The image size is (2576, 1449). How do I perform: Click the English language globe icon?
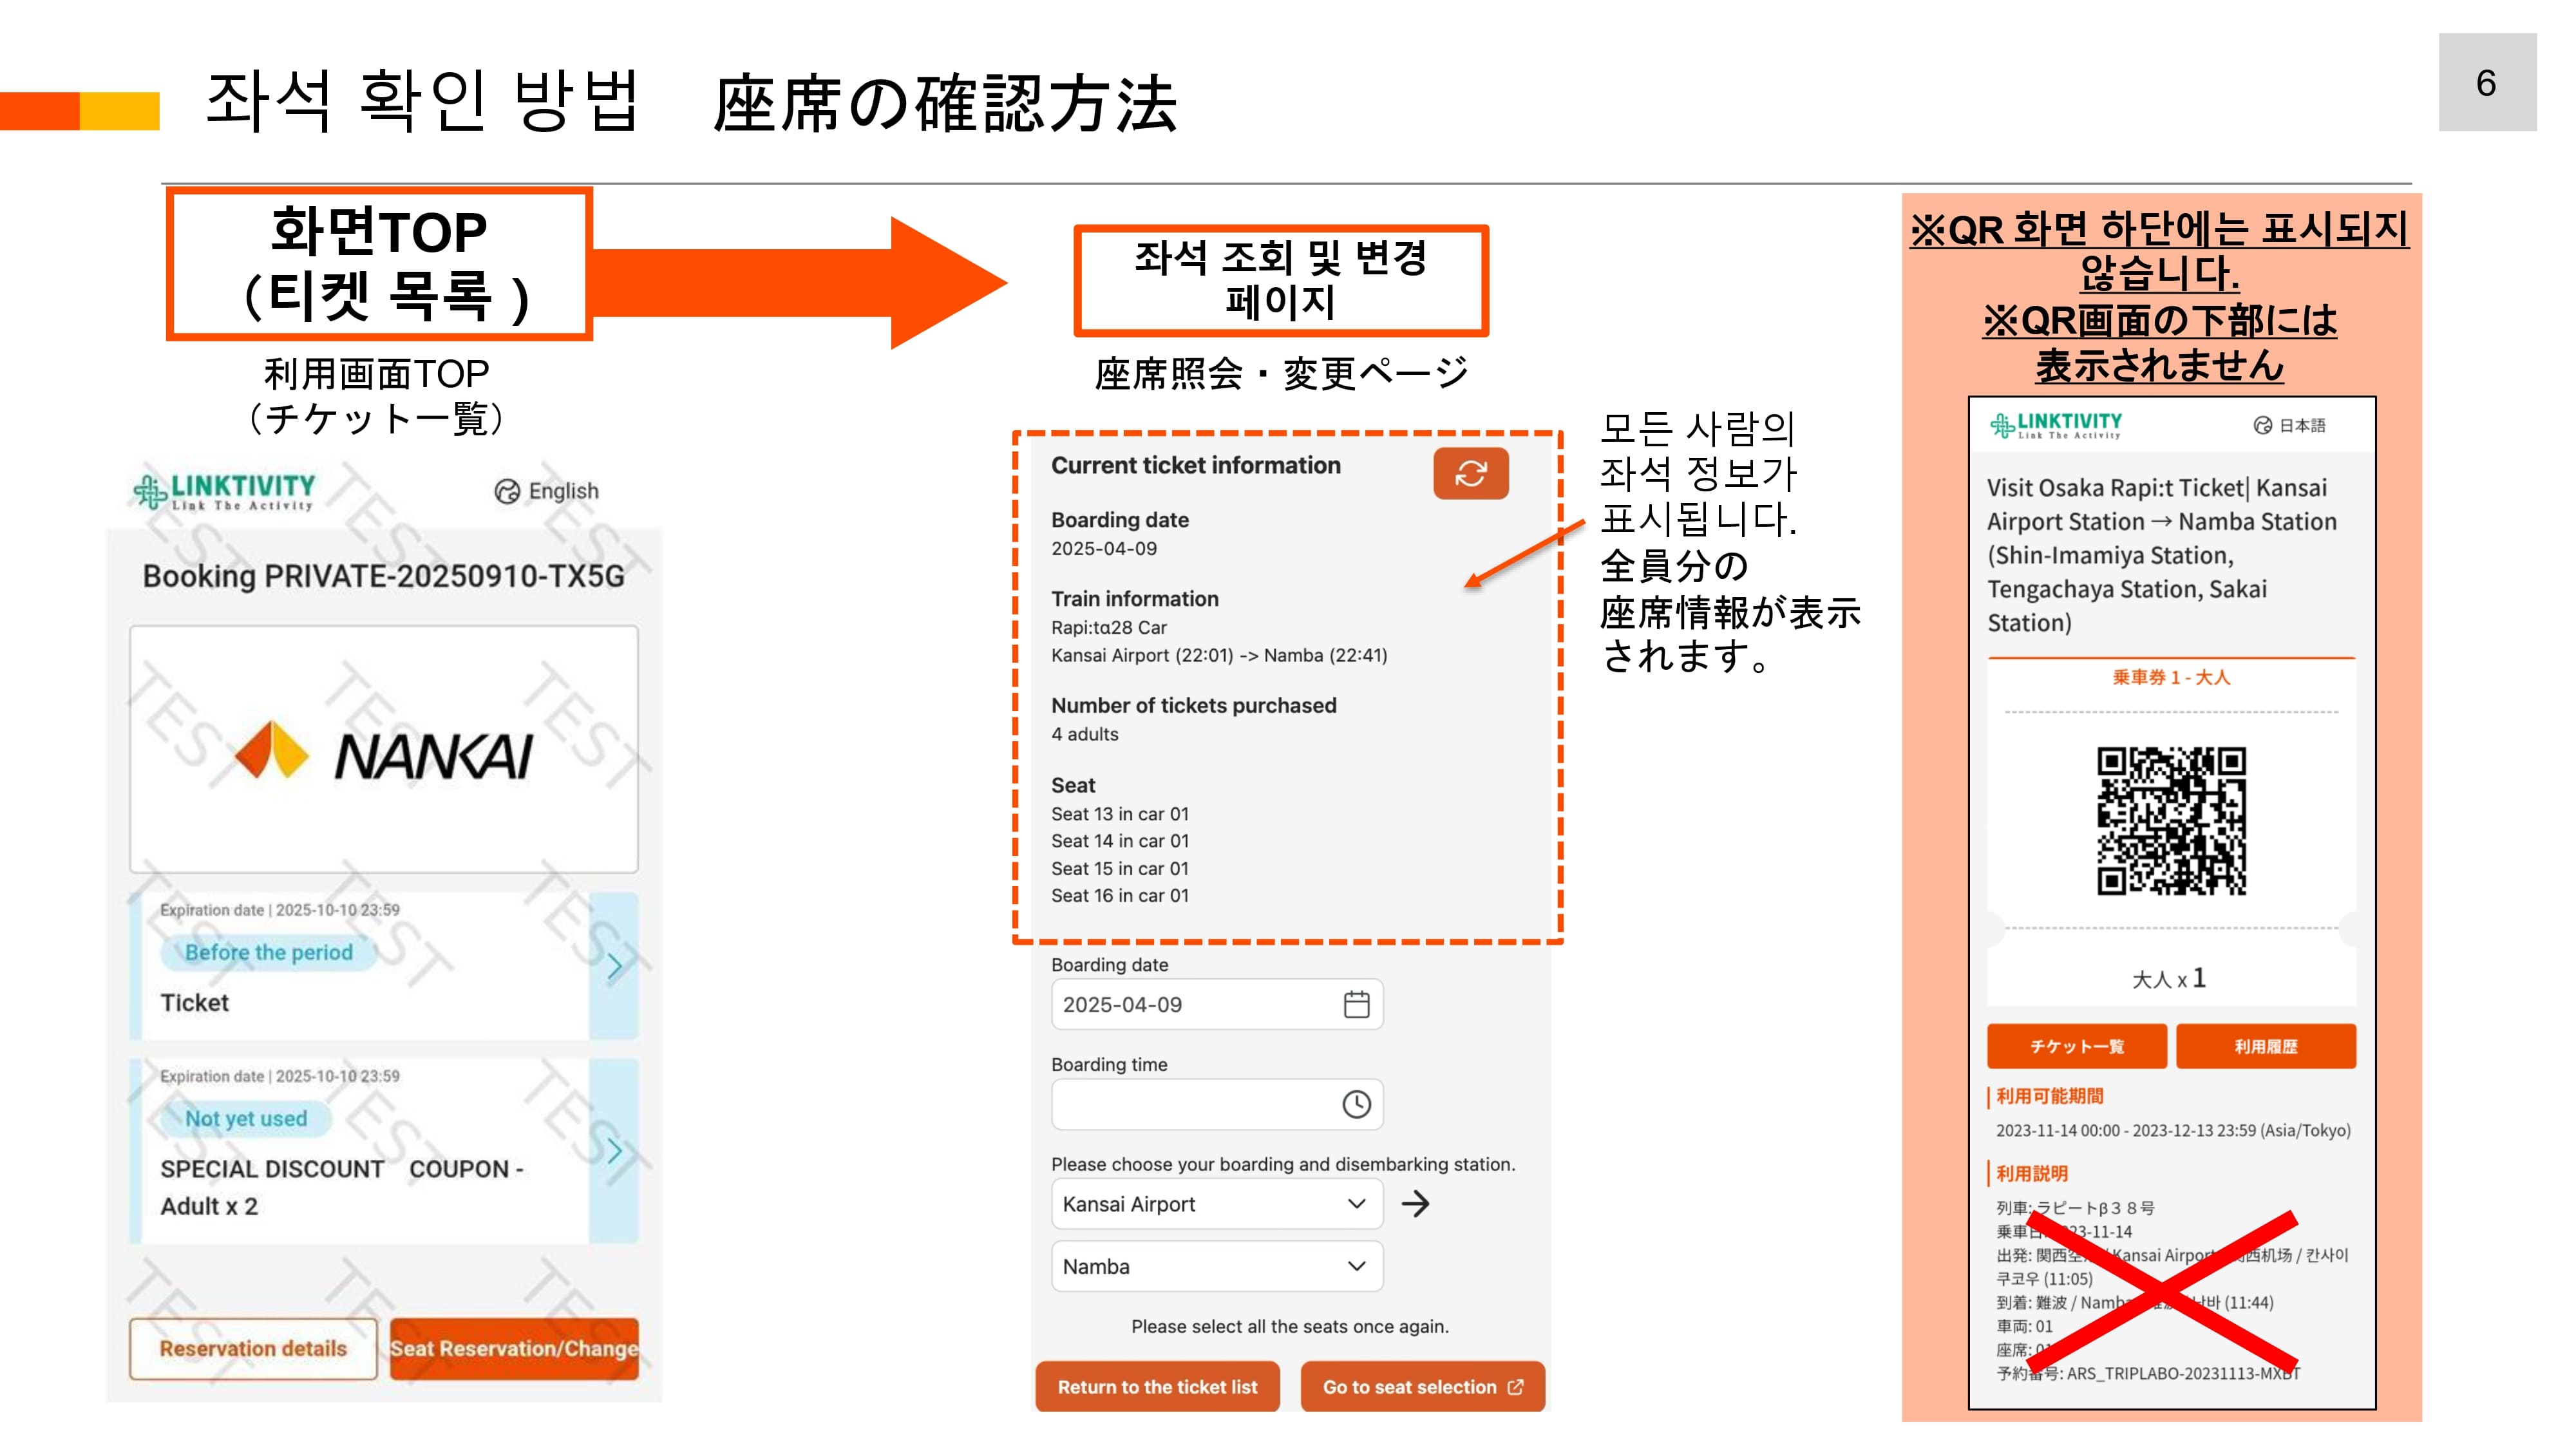click(507, 491)
